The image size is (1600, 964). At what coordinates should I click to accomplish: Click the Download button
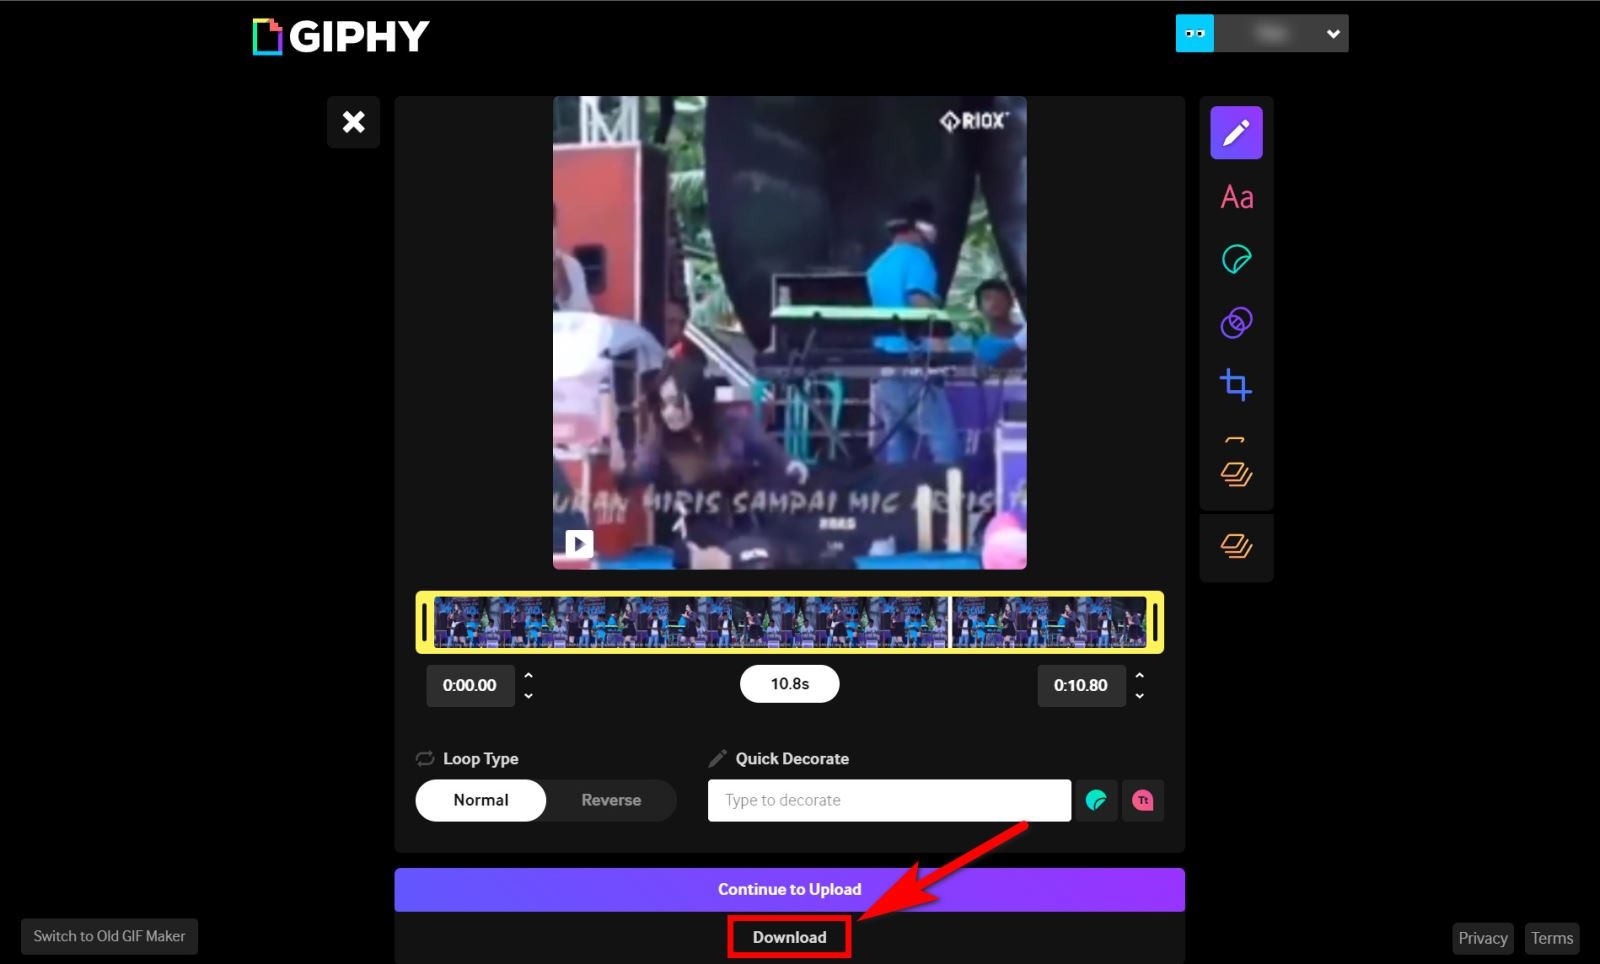click(x=789, y=937)
